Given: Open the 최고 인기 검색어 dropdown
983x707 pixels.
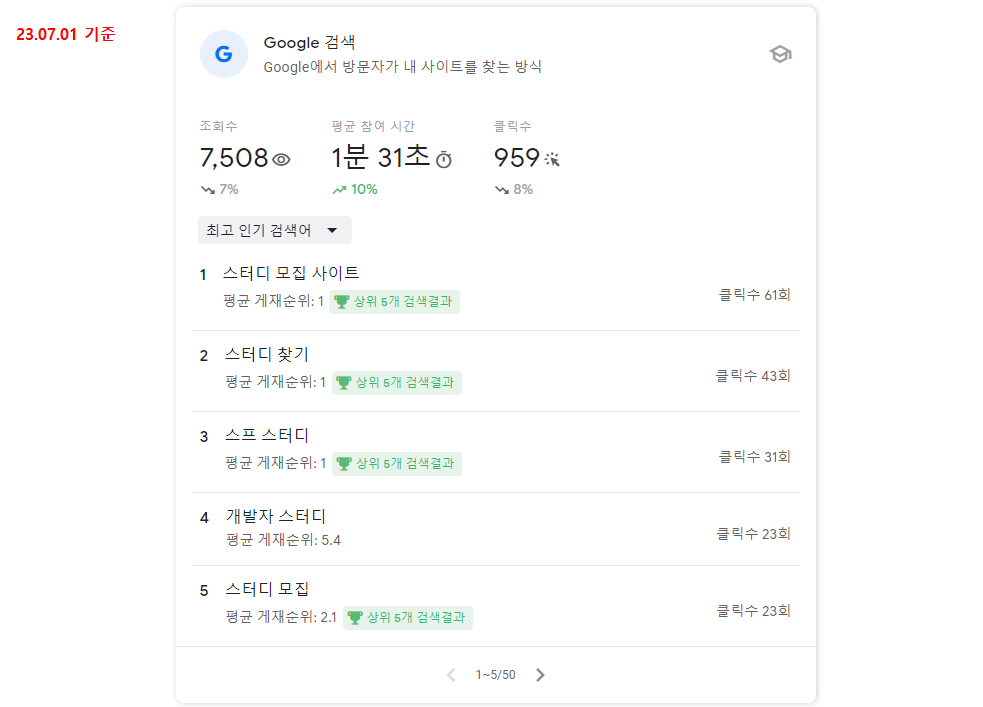Looking at the screenshot, I should pyautogui.click(x=274, y=230).
